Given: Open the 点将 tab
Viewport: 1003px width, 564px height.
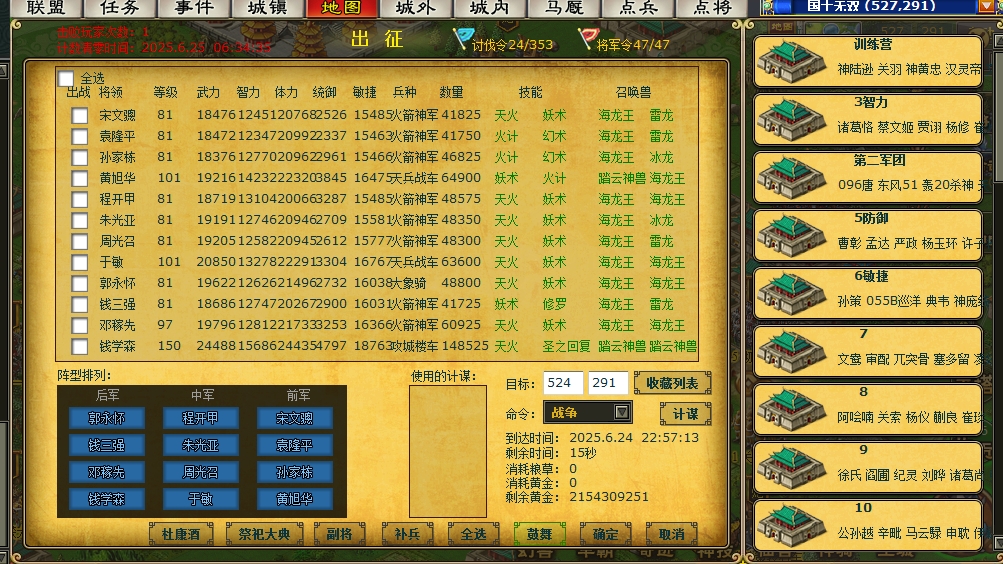Looking at the screenshot, I should click(711, 8).
